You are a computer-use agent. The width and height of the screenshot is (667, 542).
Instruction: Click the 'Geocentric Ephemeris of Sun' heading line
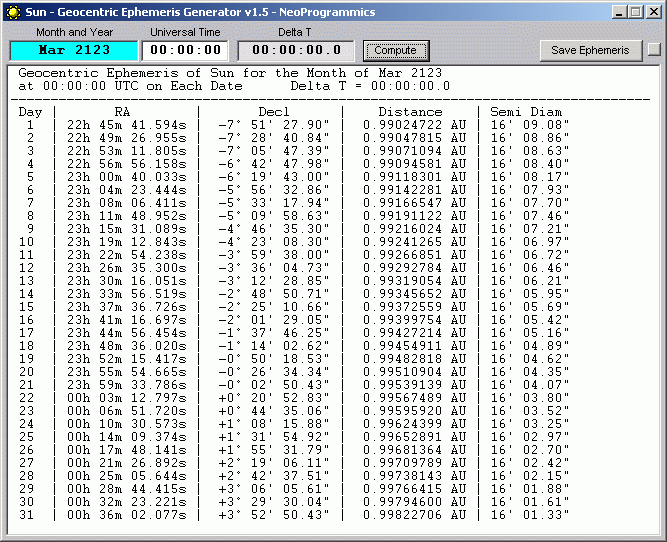(197, 74)
